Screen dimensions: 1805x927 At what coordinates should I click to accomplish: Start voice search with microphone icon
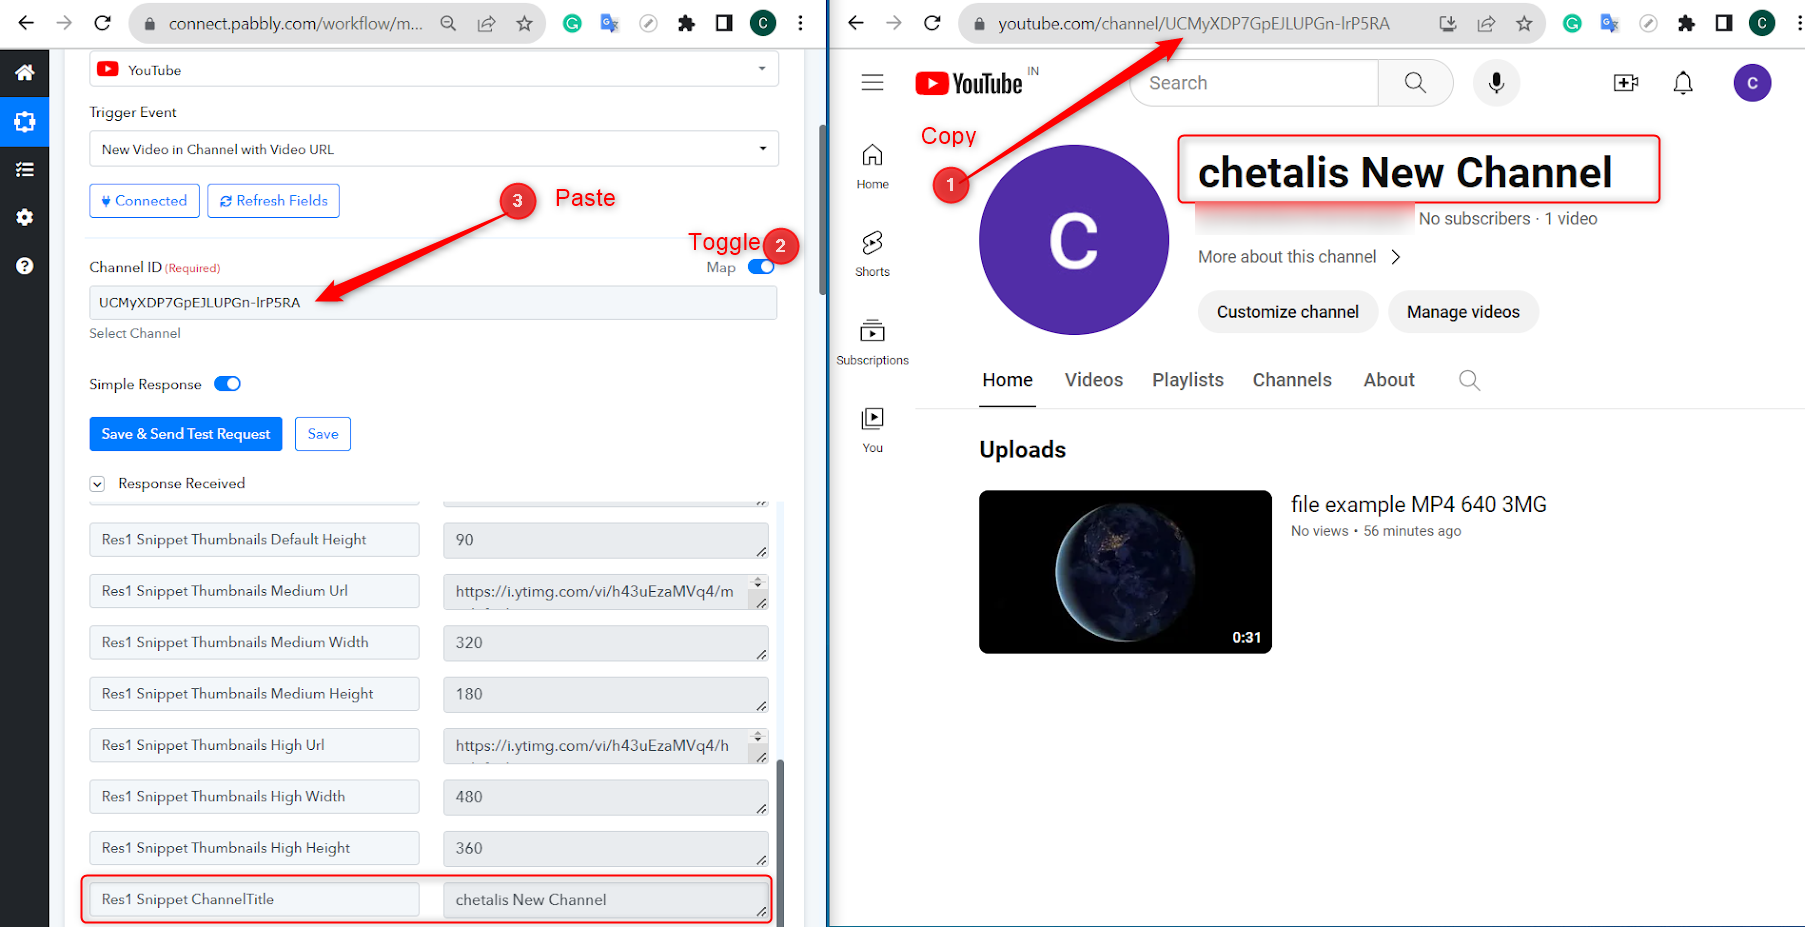coord(1496,83)
